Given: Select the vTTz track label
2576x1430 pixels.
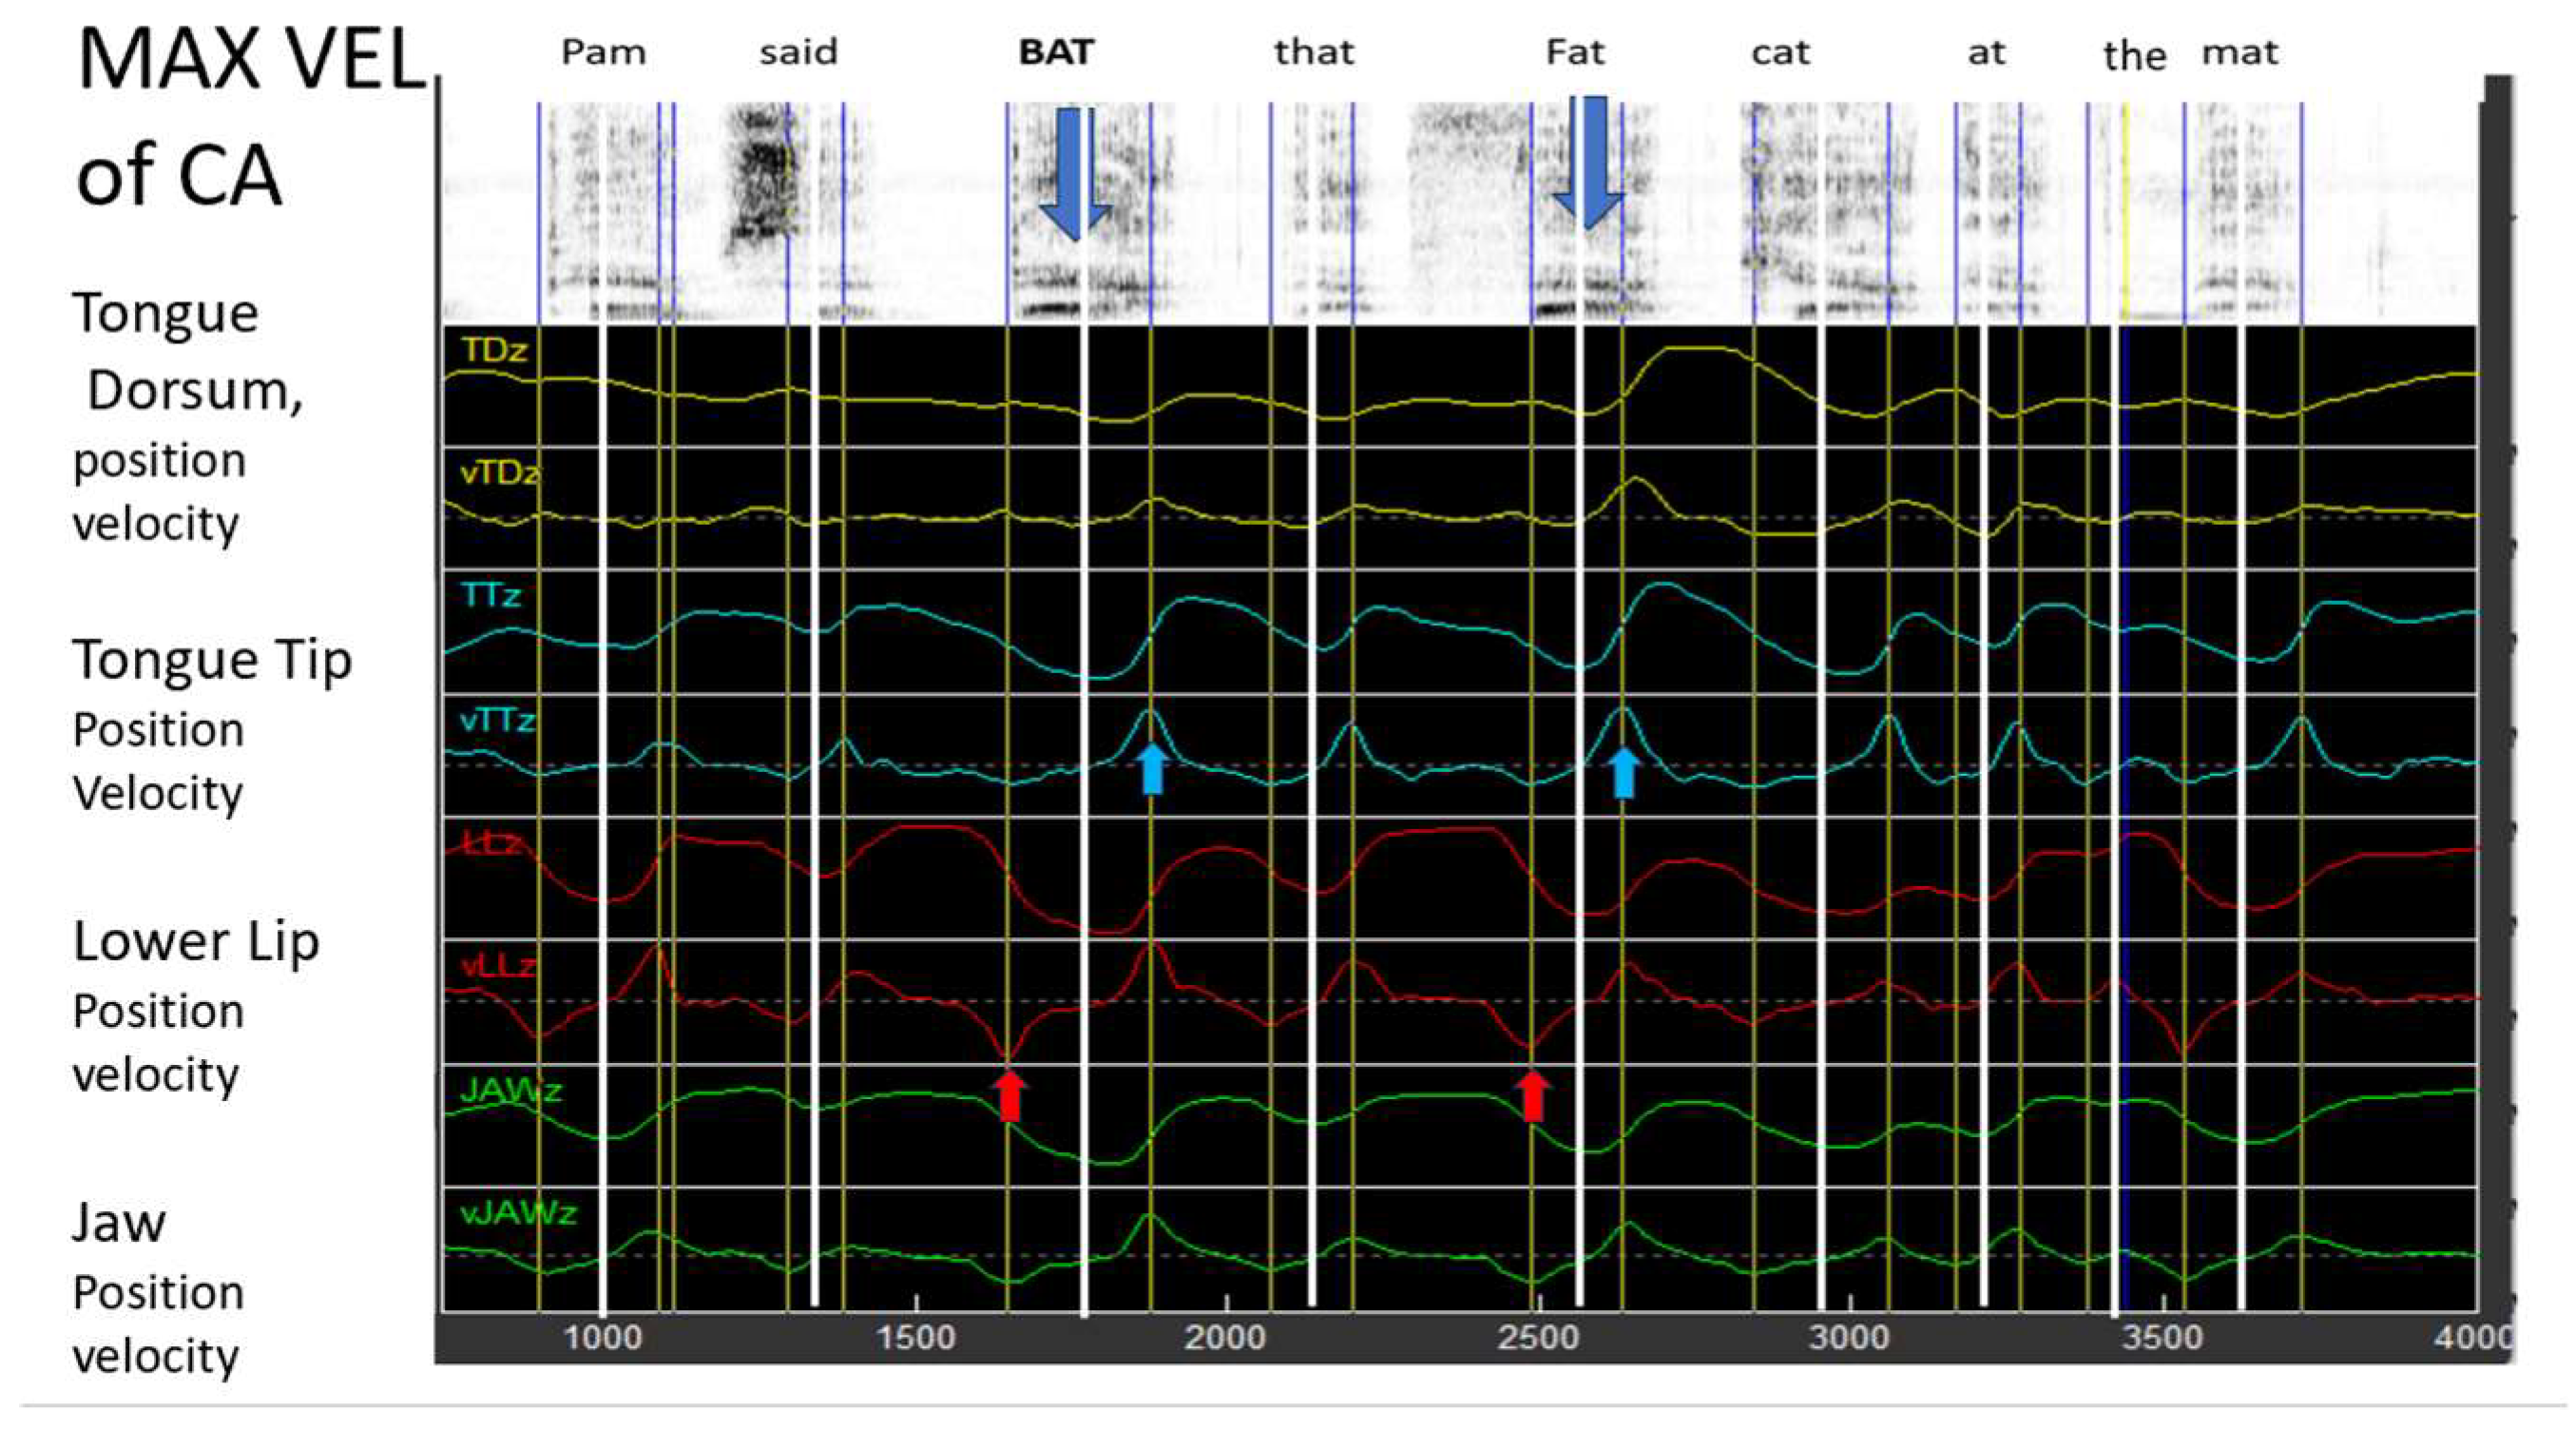Looking at the screenshot, I should pyautogui.click(x=497, y=720).
